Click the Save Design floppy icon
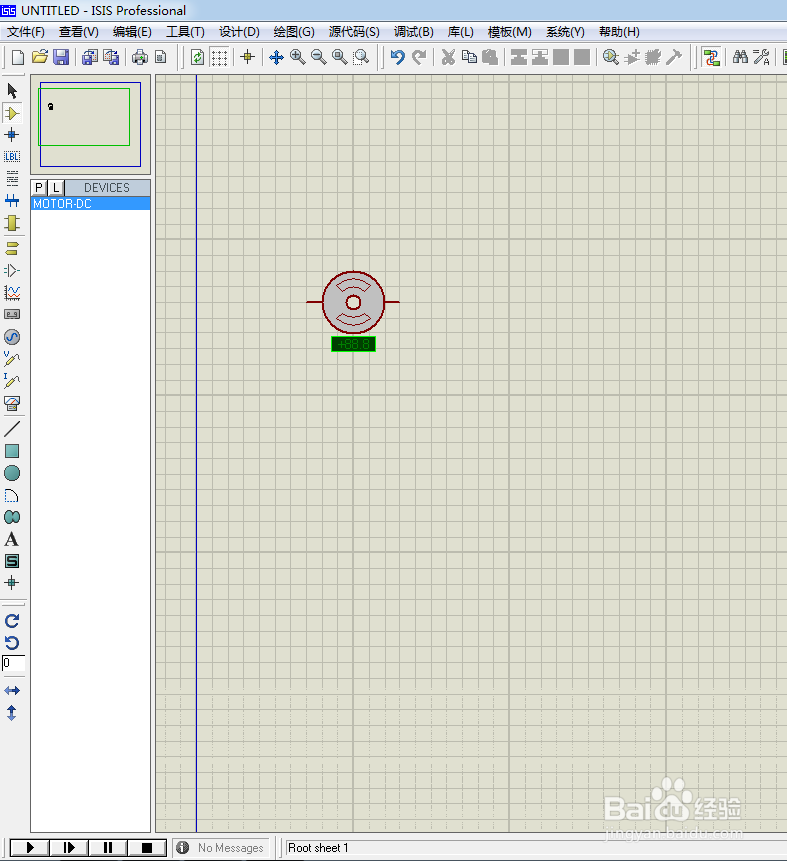This screenshot has height=861, width=787. click(61, 57)
